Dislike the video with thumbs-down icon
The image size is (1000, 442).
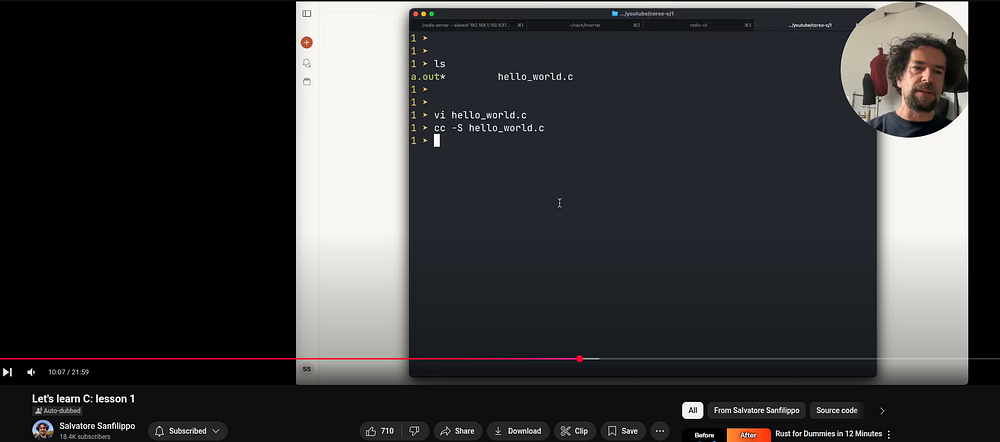(414, 431)
